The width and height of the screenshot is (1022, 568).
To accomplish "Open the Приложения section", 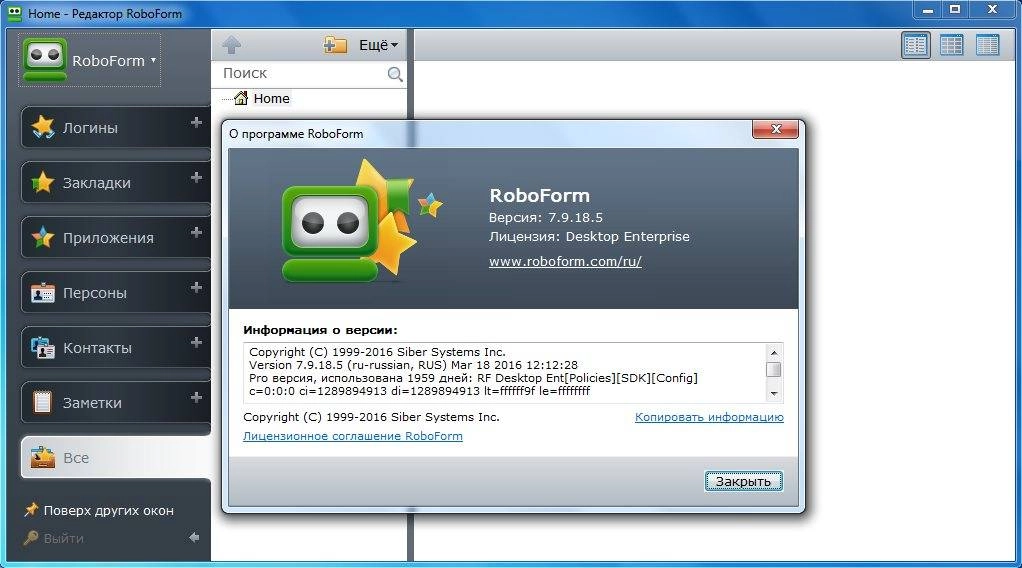I will click(x=116, y=237).
